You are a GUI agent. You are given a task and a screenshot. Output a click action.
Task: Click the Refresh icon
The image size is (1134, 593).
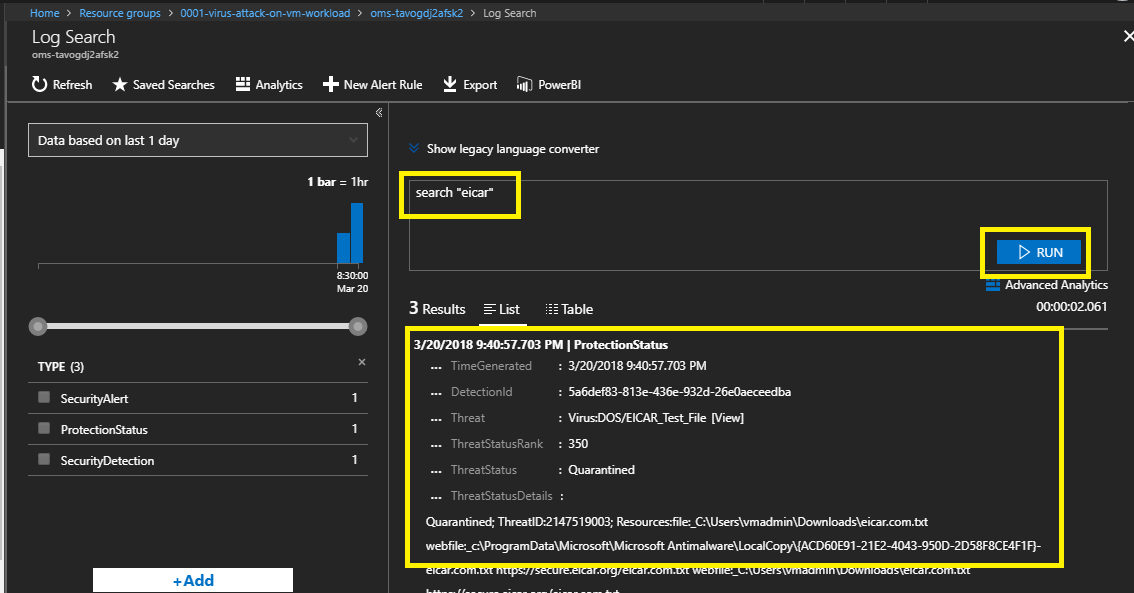(x=39, y=85)
